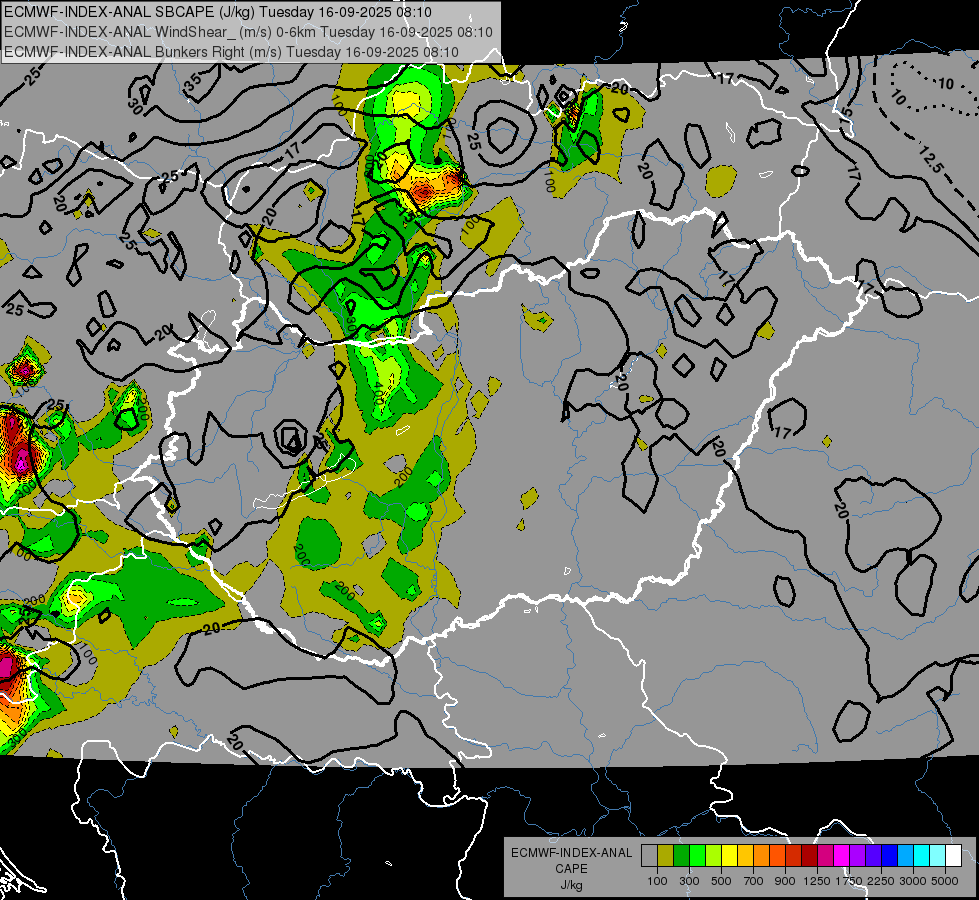Screen dimensions: 979x900
Task: Click the 700 legend tick label
Action: point(754,881)
